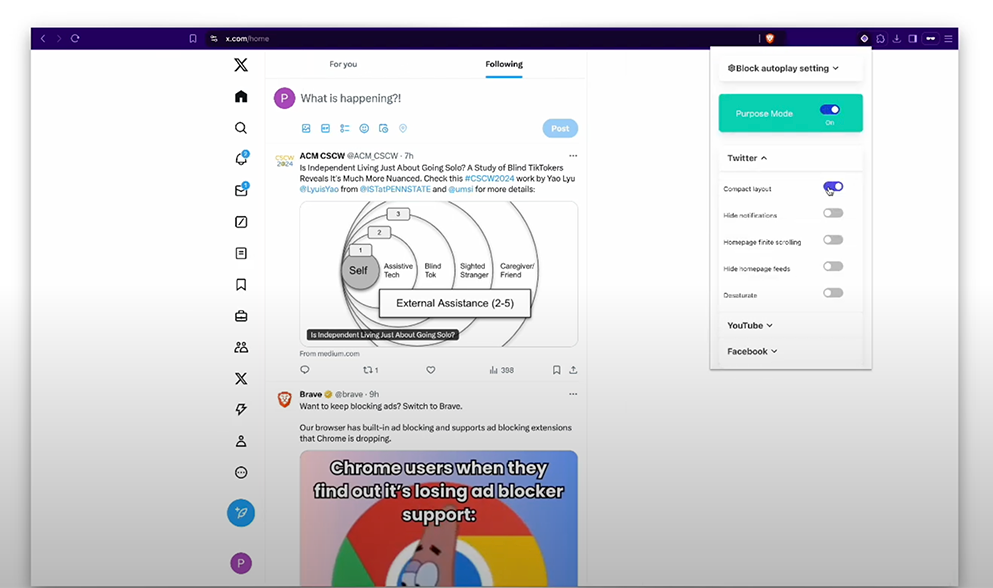993x588 pixels.
Task: Expand the YouTube settings section
Action: [x=750, y=325]
